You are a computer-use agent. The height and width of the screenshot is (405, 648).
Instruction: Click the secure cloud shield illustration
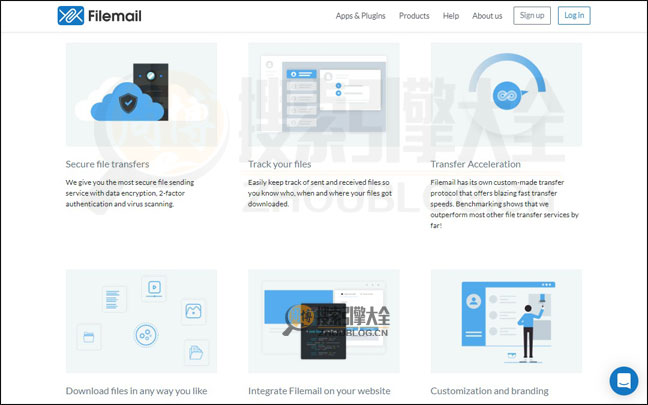pyautogui.click(x=141, y=94)
